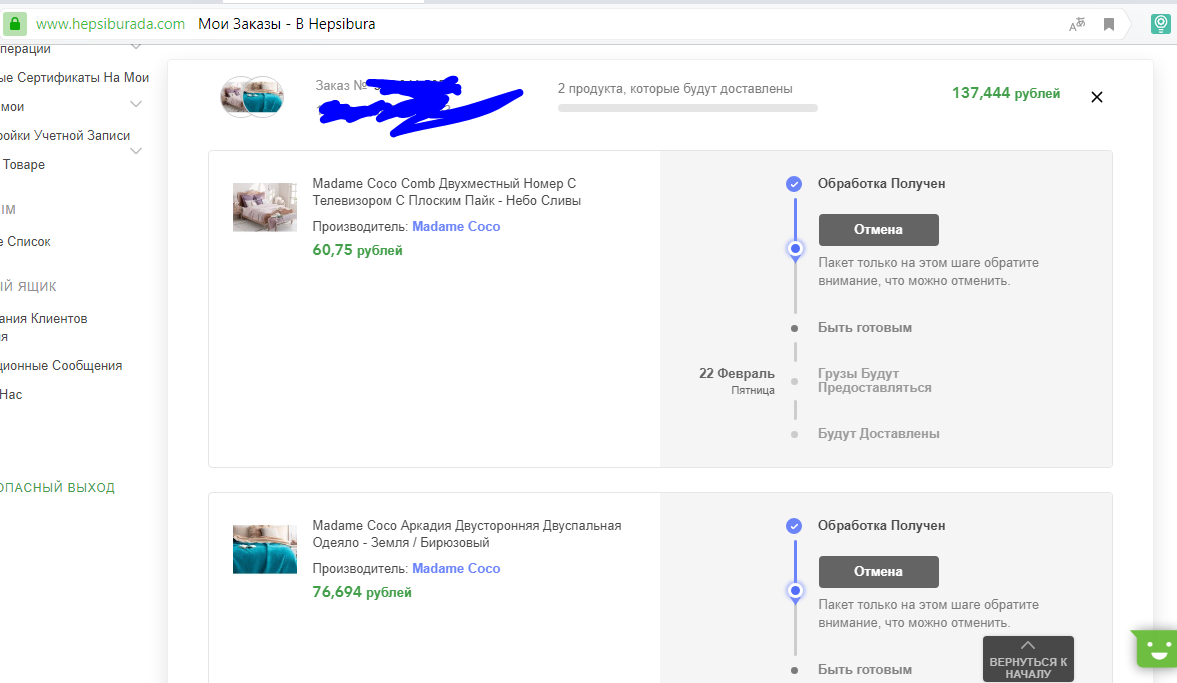1177x683 pixels.
Task: Open the Comb bedding set product thumbnail
Action: click(x=264, y=207)
